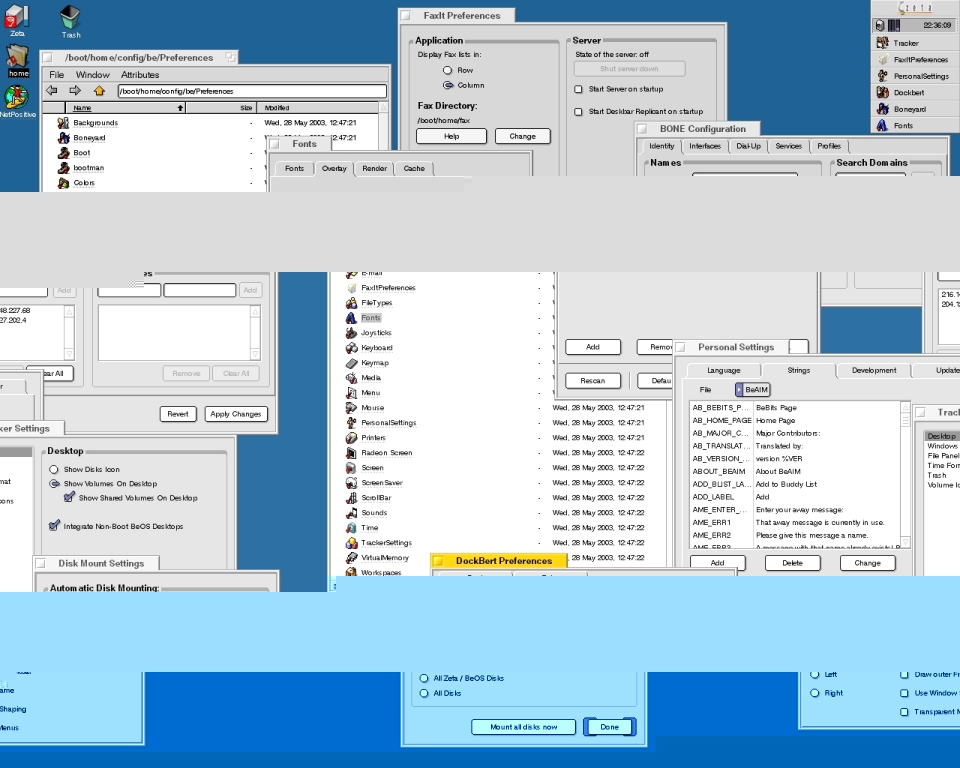Viewport: 960px width, 768px height.
Task: Open Services tab in BONE Configuration
Action: click(789, 146)
